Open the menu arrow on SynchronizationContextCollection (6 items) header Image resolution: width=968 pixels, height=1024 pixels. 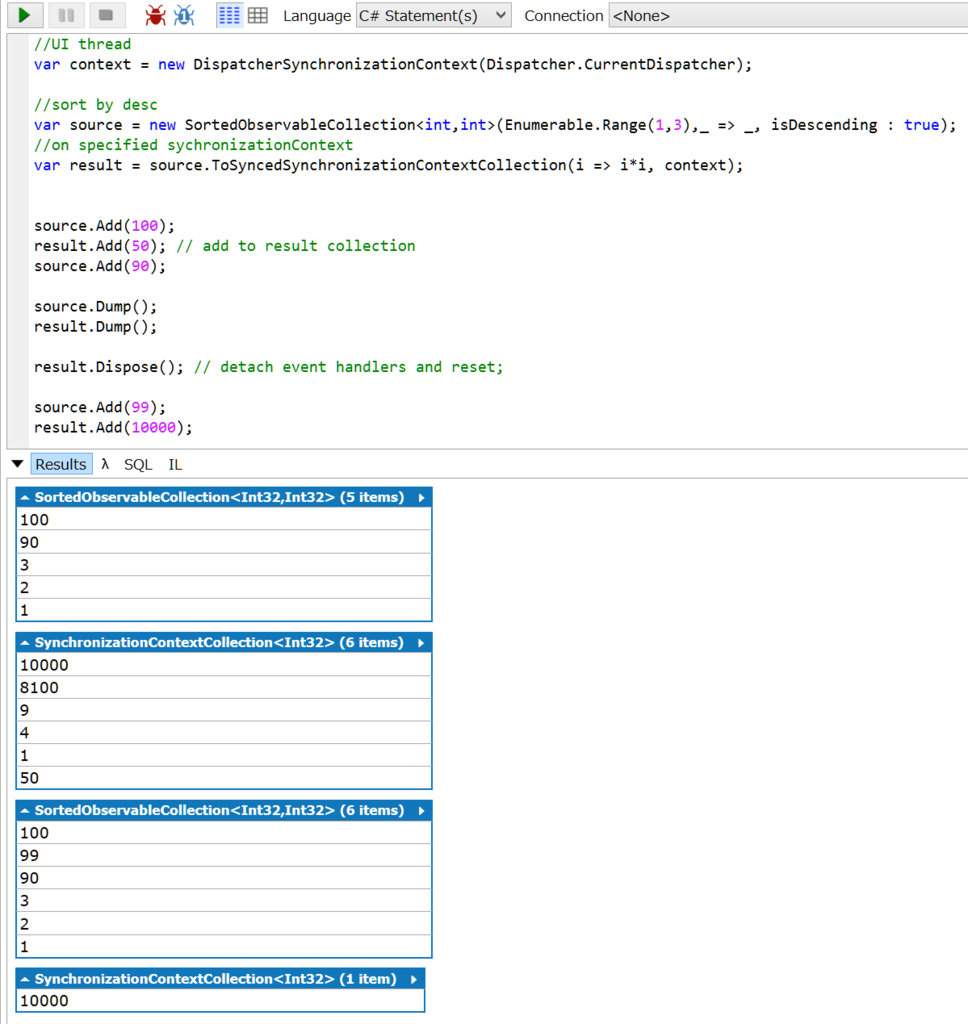click(x=421, y=643)
